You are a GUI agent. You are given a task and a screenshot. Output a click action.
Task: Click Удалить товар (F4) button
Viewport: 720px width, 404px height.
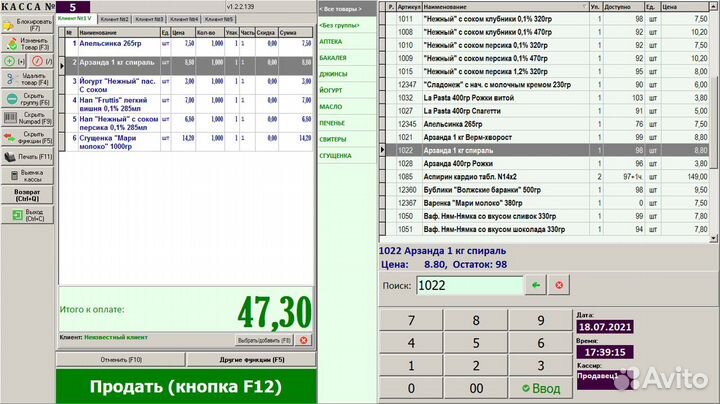coord(27,78)
